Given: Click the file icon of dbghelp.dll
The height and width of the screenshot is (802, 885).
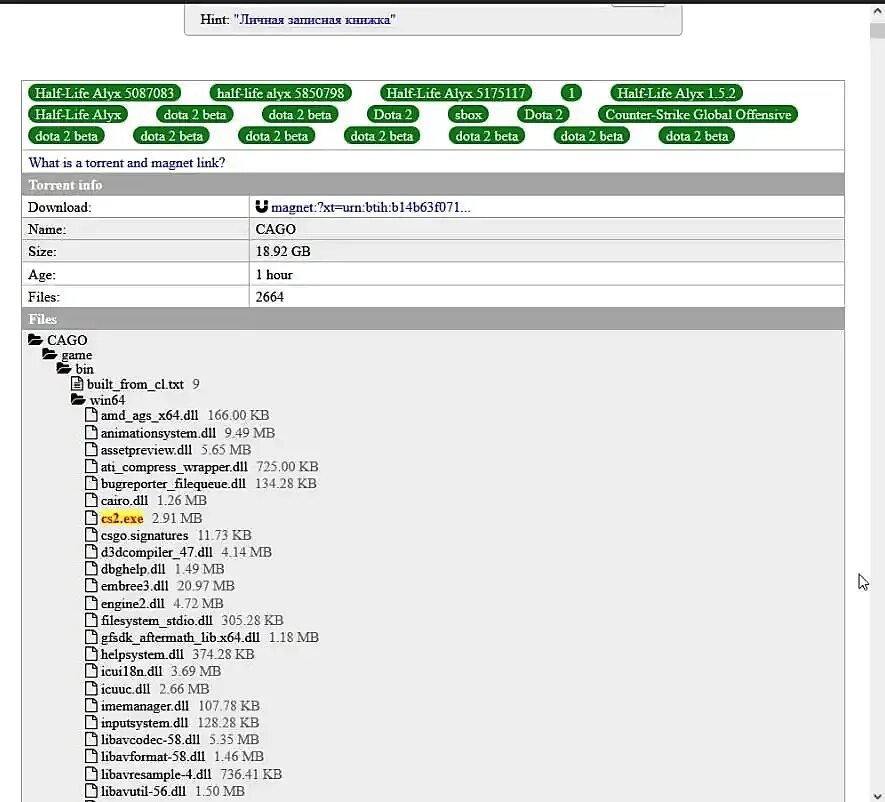Looking at the screenshot, I should click(x=91, y=568).
